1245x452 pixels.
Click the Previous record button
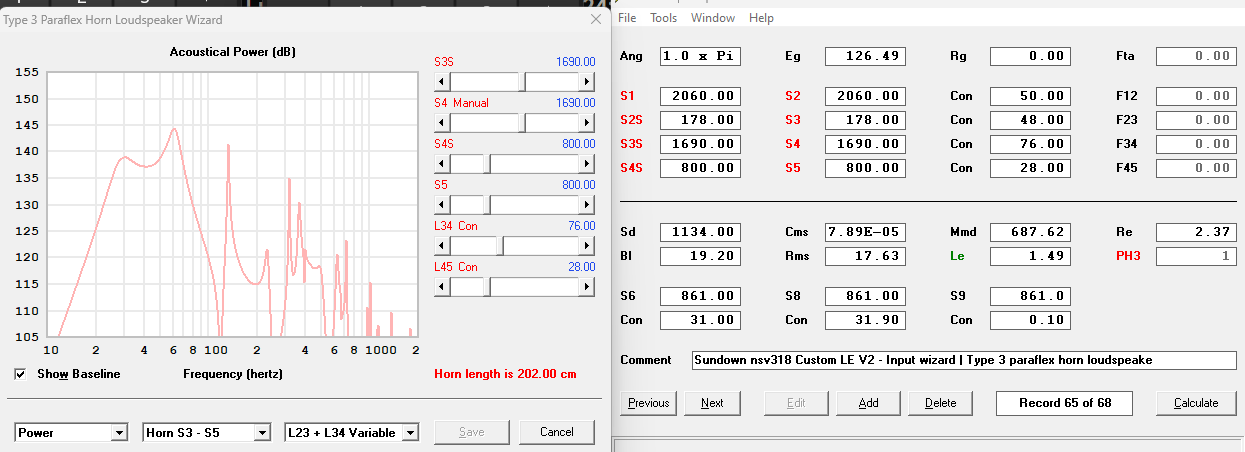point(648,403)
